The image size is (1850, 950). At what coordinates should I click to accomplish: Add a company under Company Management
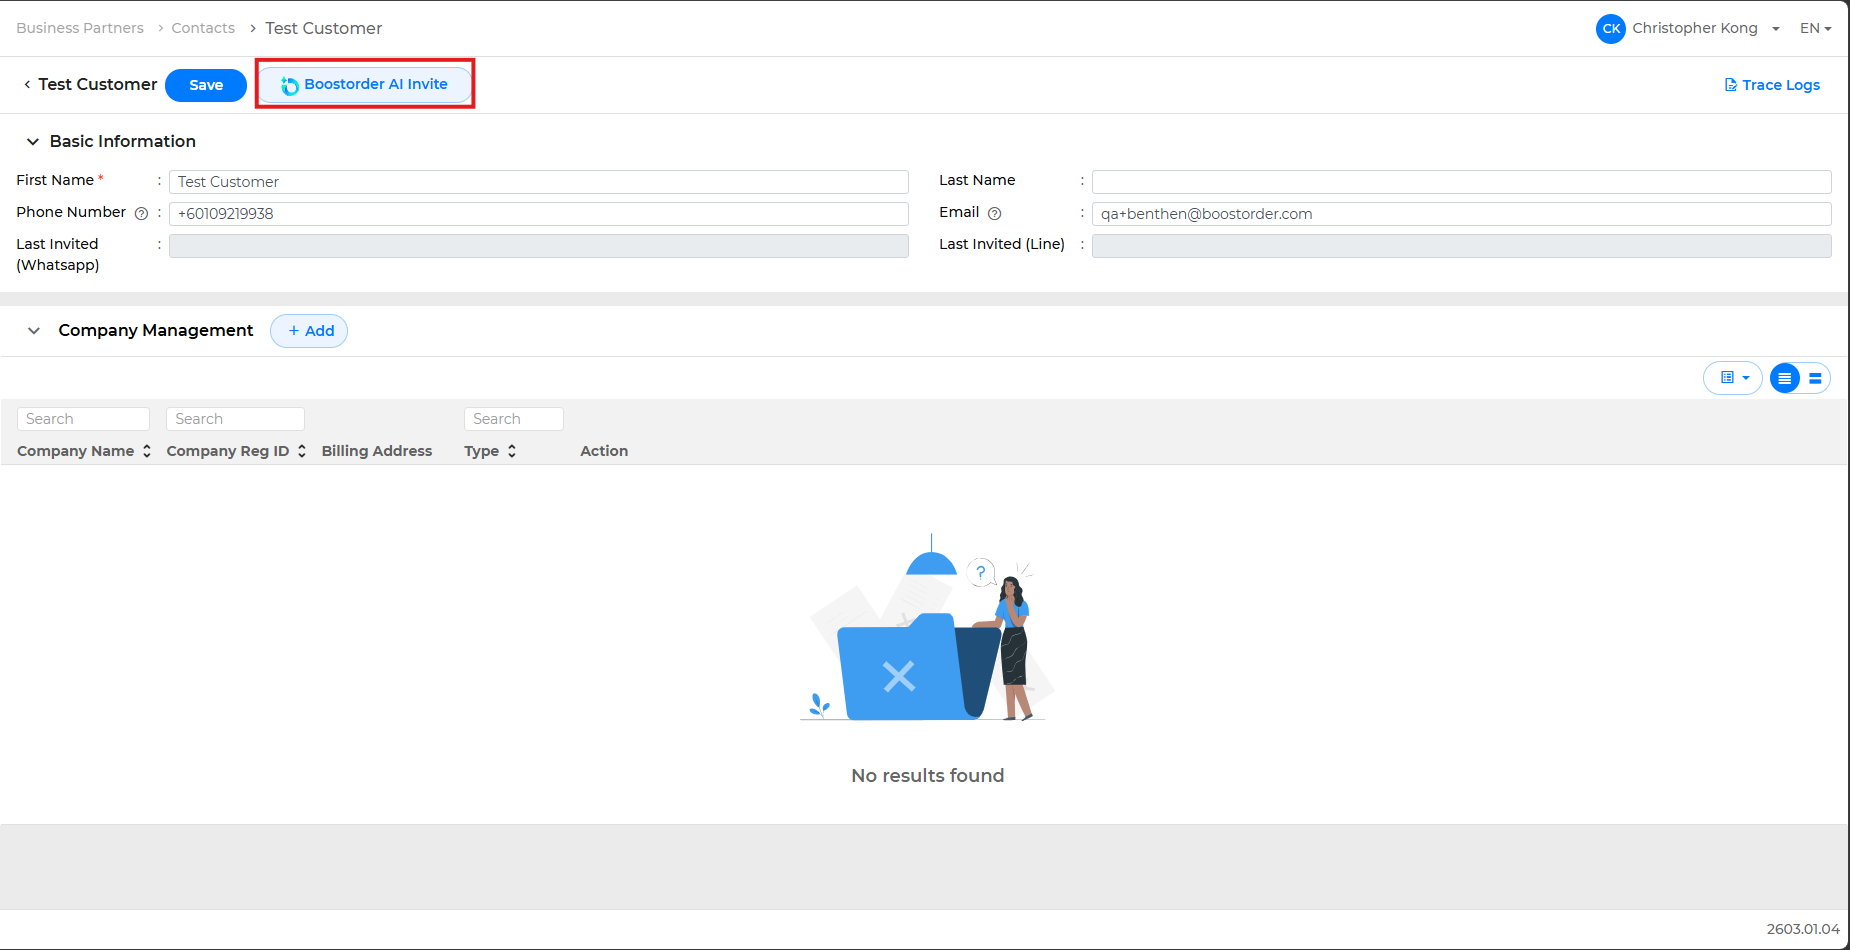(x=309, y=331)
